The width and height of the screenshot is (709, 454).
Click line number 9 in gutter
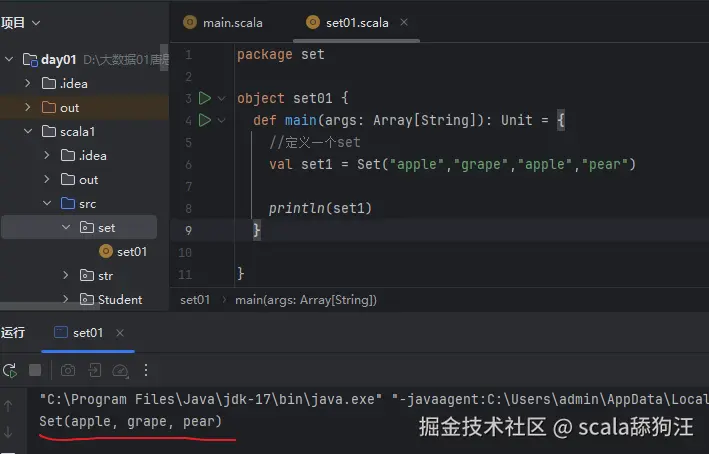(x=189, y=230)
